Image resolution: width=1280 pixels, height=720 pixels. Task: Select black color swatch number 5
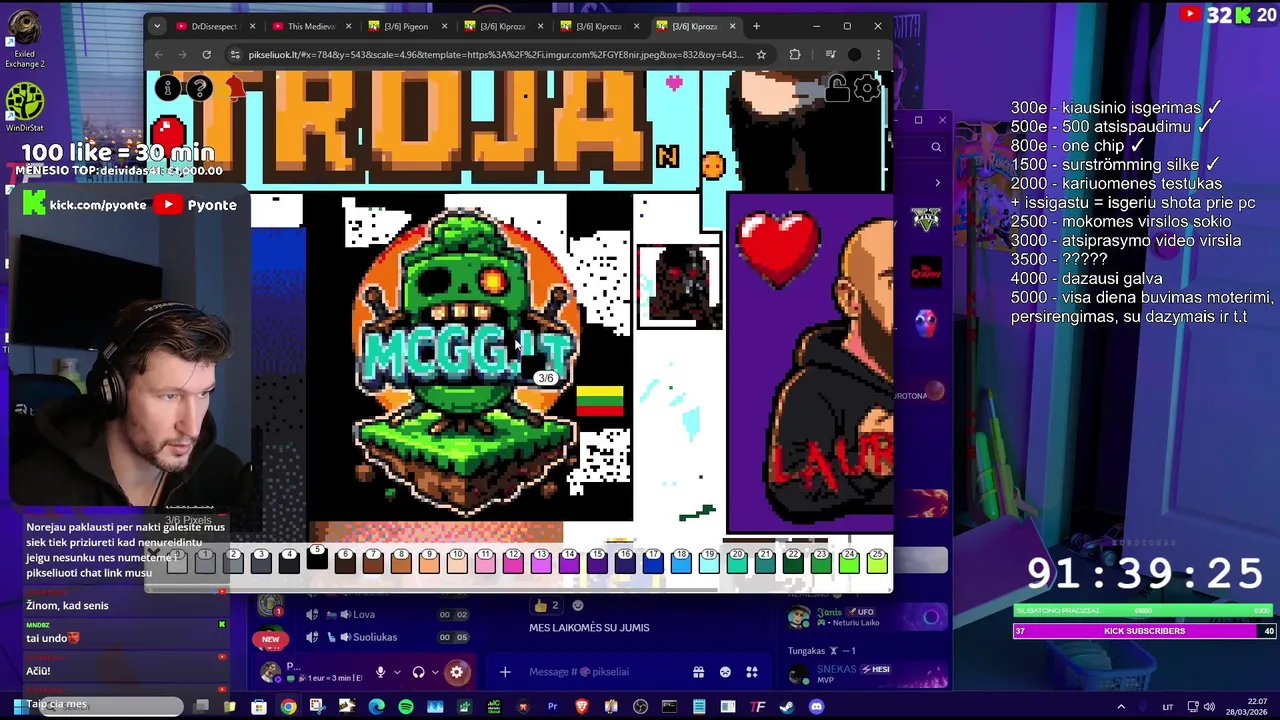317,561
